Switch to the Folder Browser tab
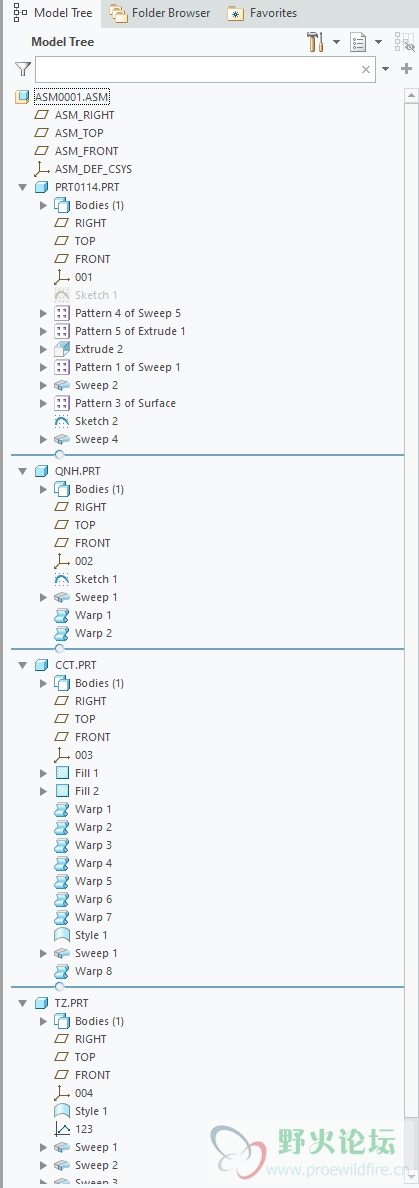The width and height of the screenshot is (419, 1188). click(160, 13)
